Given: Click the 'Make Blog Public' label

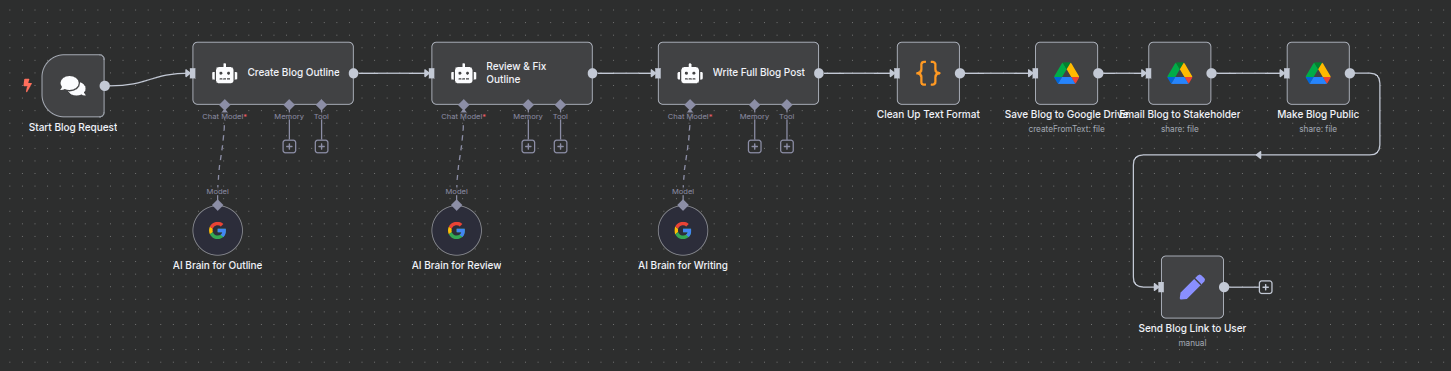Looking at the screenshot, I should click(1318, 115).
